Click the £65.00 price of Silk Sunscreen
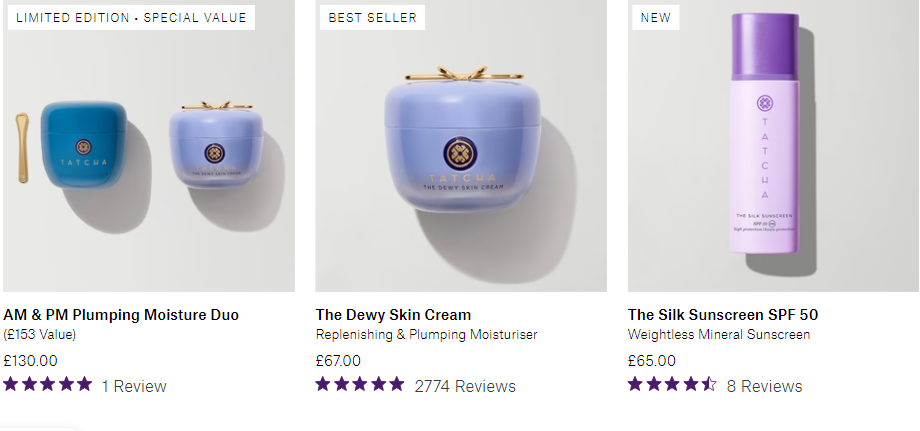This screenshot has height=431, width=920. 652,361
